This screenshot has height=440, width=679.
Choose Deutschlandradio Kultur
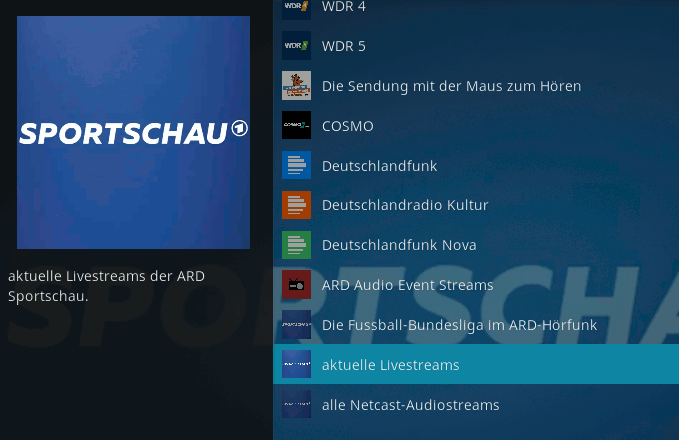click(476, 205)
